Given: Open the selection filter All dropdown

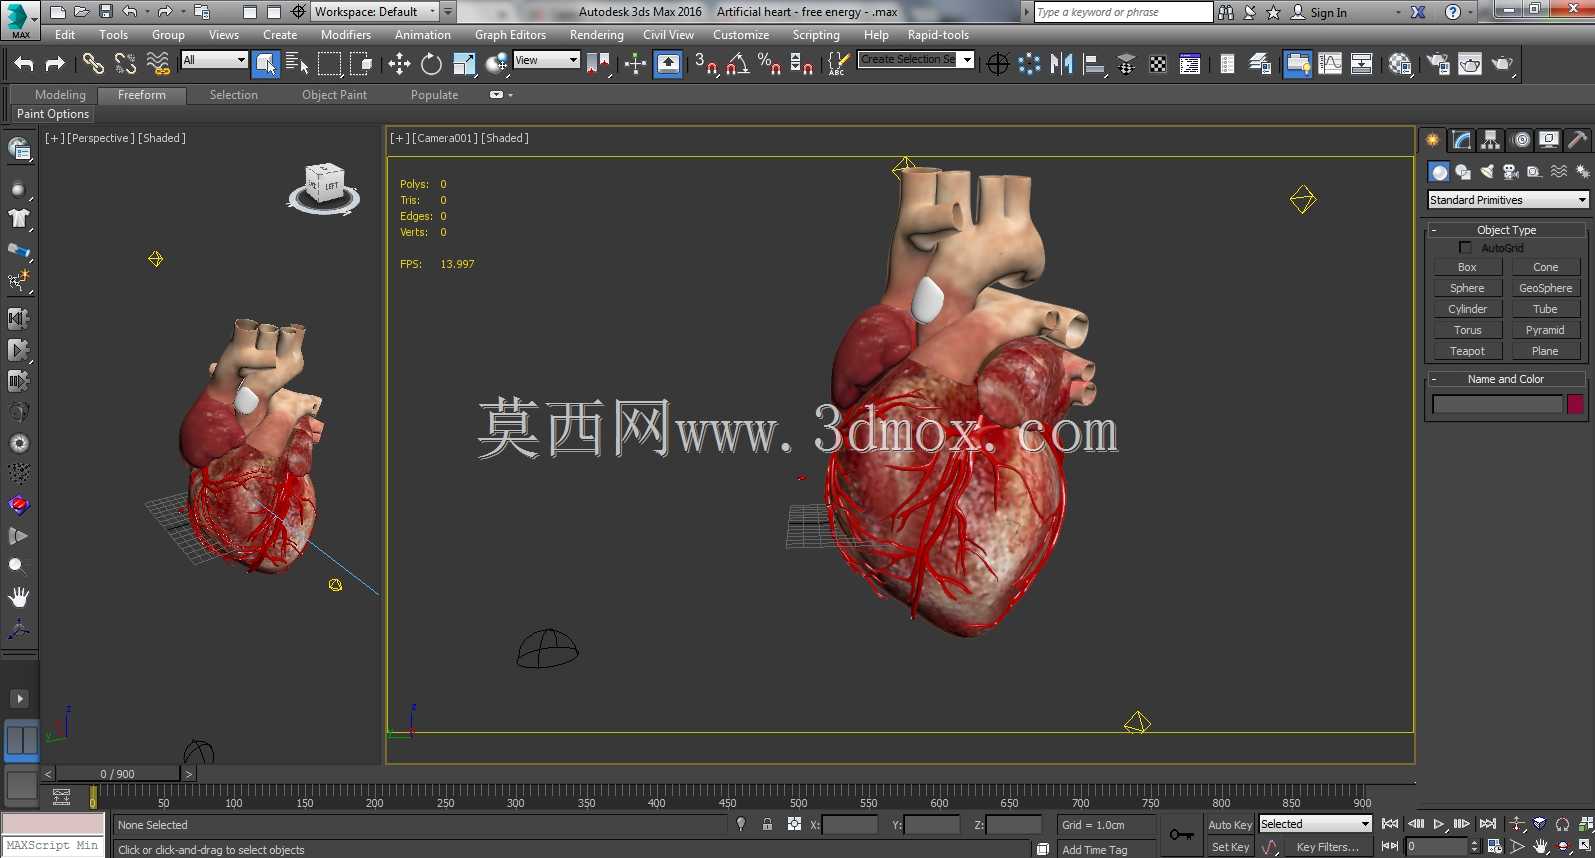Looking at the screenshot, I should (214, 60).
